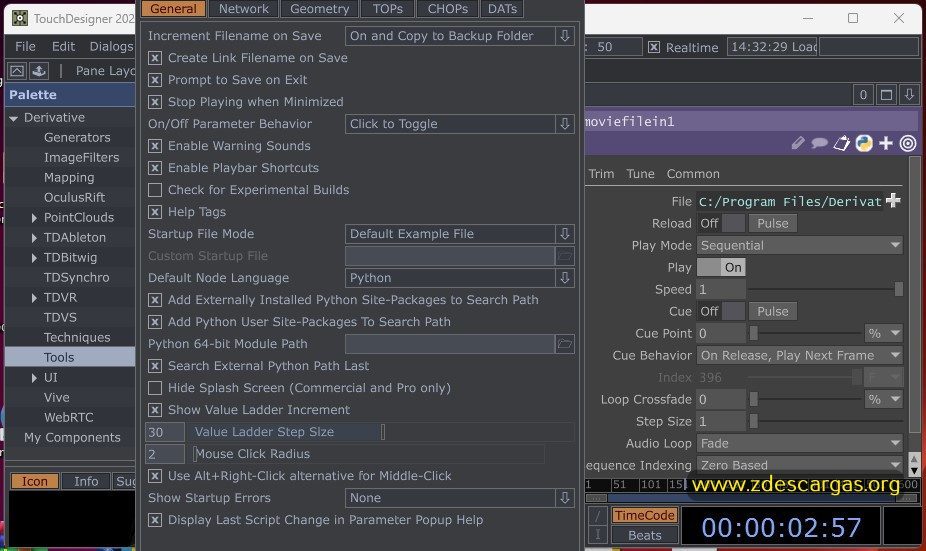
Task: Switch to the TOPs preferences tab
Action: coord(387,8)
